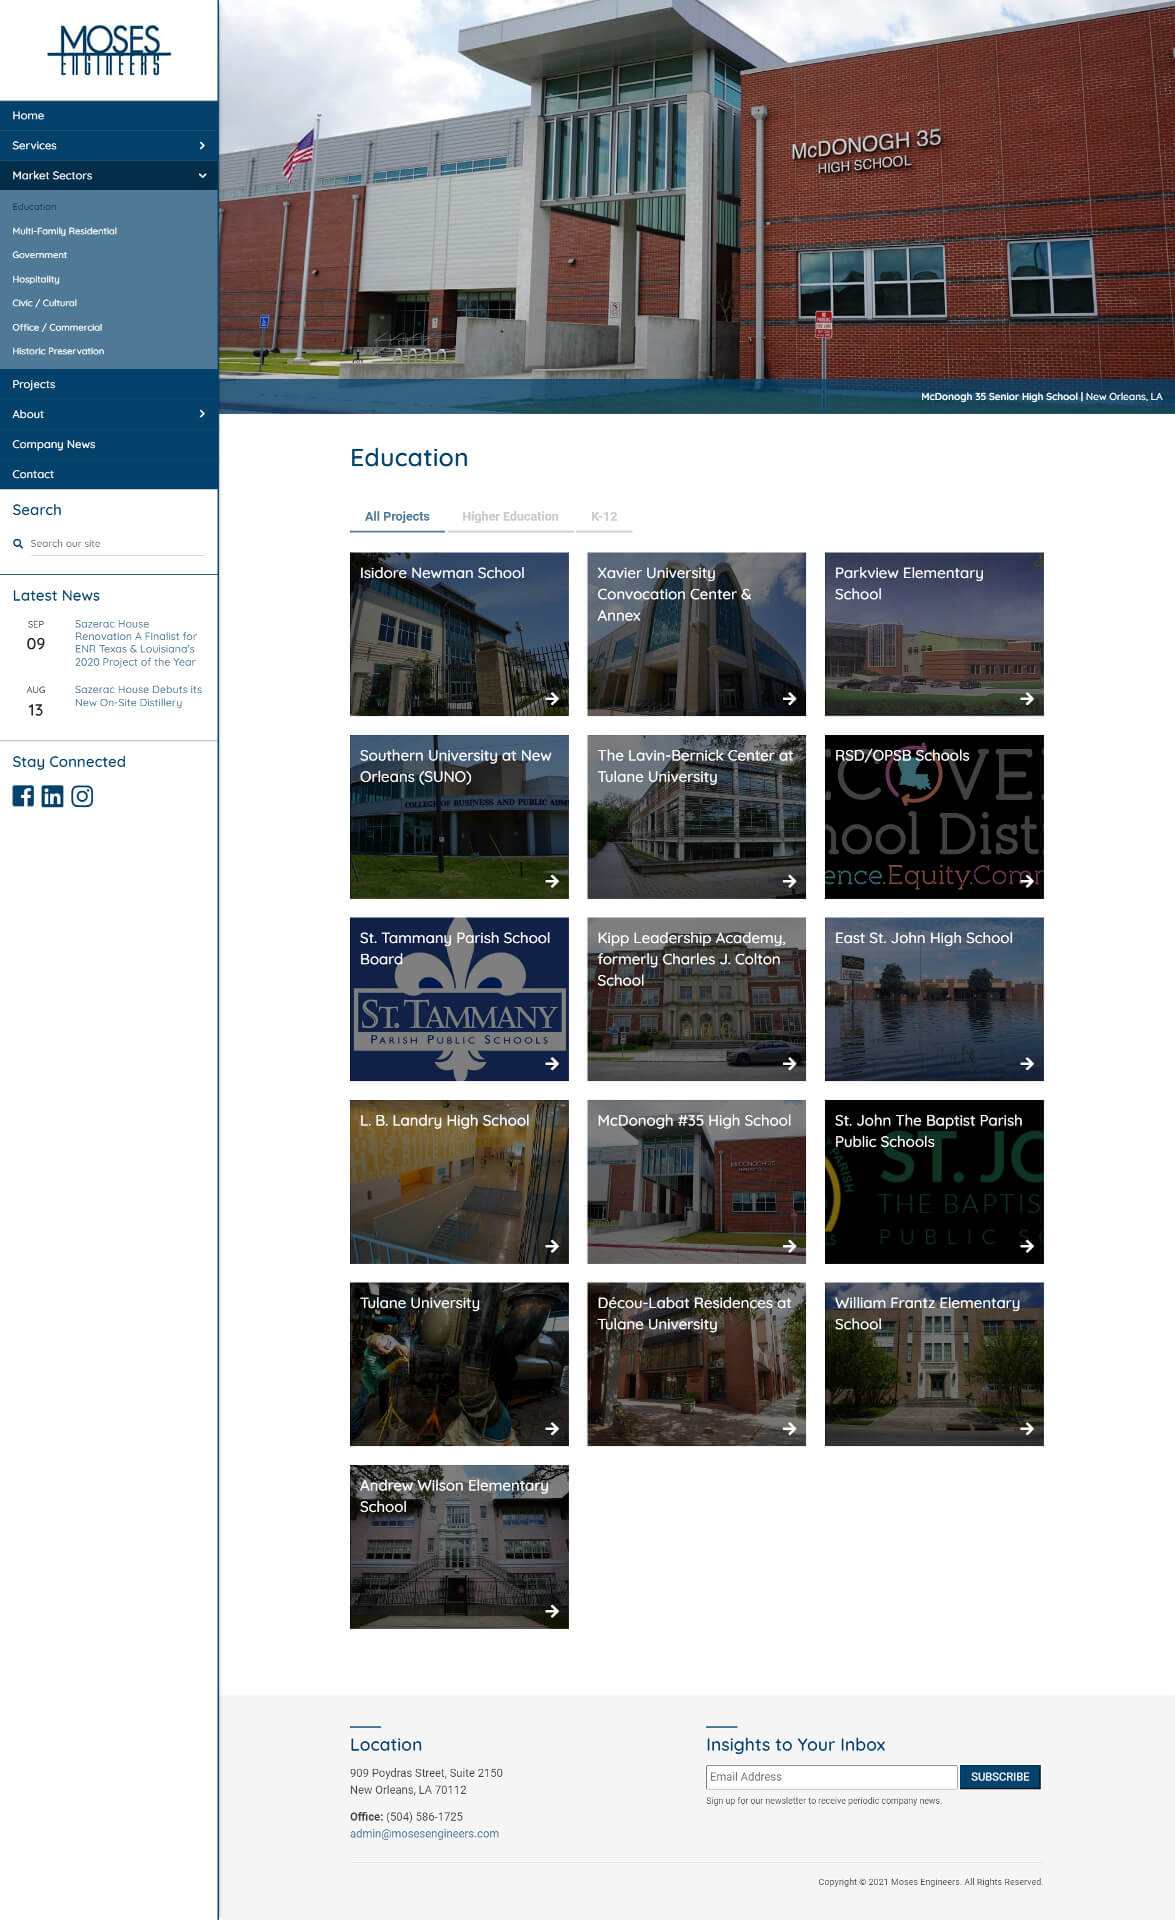Image resolution: width=1175 pixels, height=1920 pixels.
Task: Open Sazerac House Renovation finalist news
Action: pos(136,643)
